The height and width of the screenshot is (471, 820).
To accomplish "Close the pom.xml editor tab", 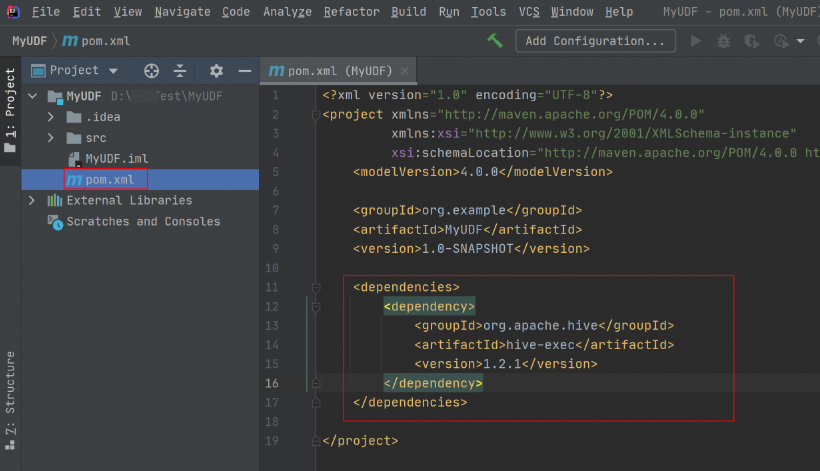I will (x=405, y=71).
